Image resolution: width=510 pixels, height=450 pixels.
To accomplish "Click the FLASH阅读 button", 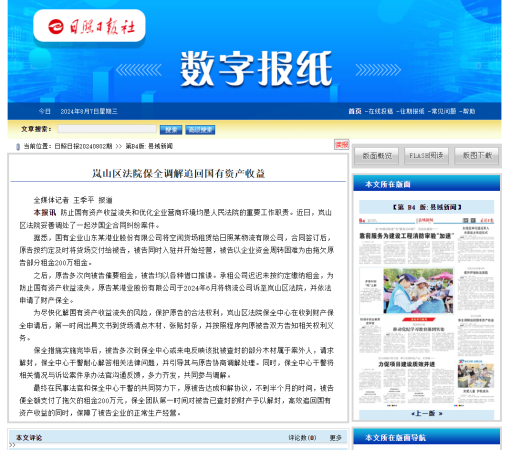I will [426, 156].
